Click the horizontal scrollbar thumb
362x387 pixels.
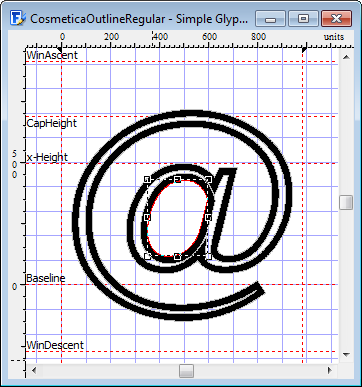point(186,370)
